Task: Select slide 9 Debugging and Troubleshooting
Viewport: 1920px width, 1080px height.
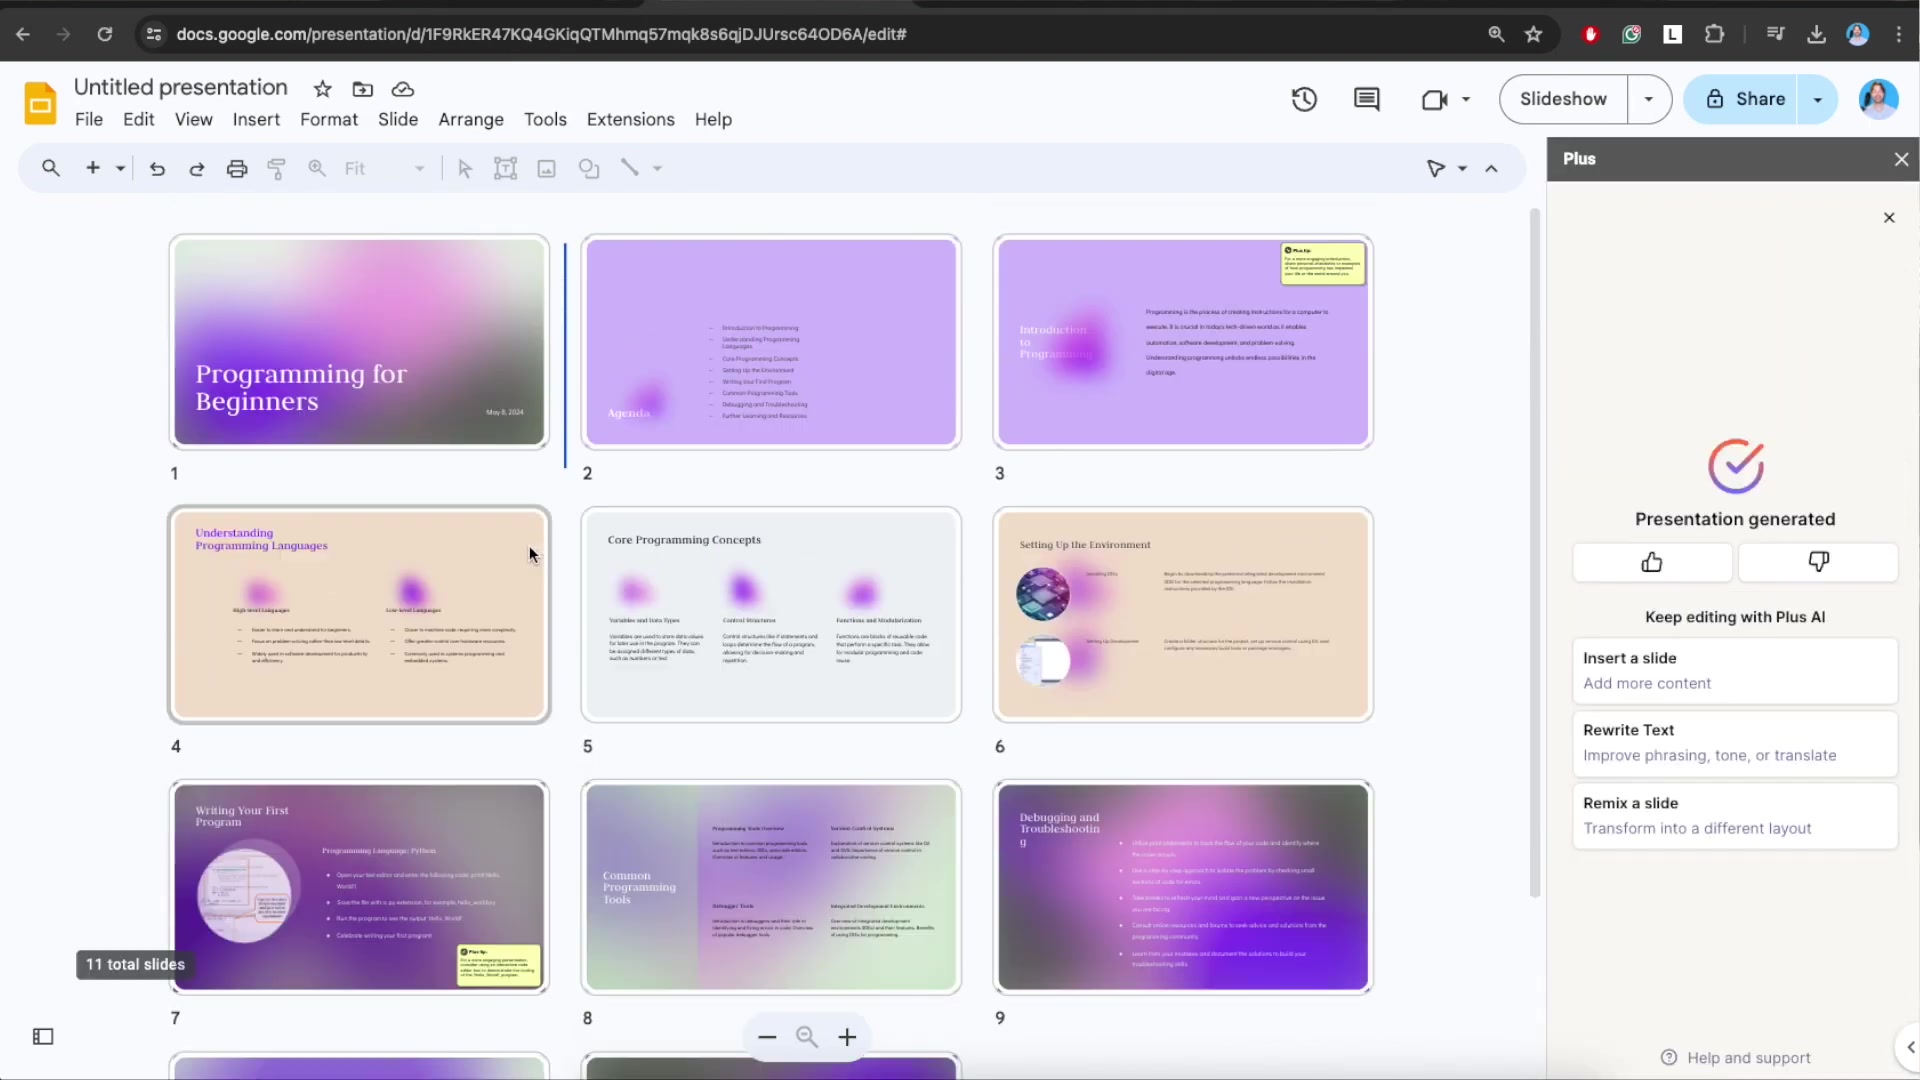Action: tap(1183, 887)
